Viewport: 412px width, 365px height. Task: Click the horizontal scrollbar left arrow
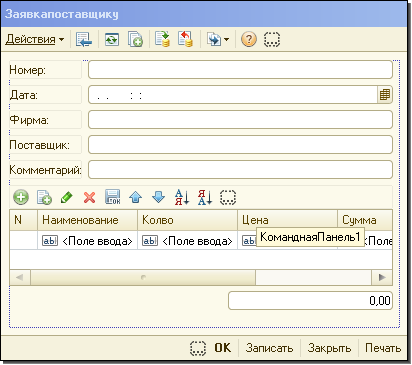20,277
